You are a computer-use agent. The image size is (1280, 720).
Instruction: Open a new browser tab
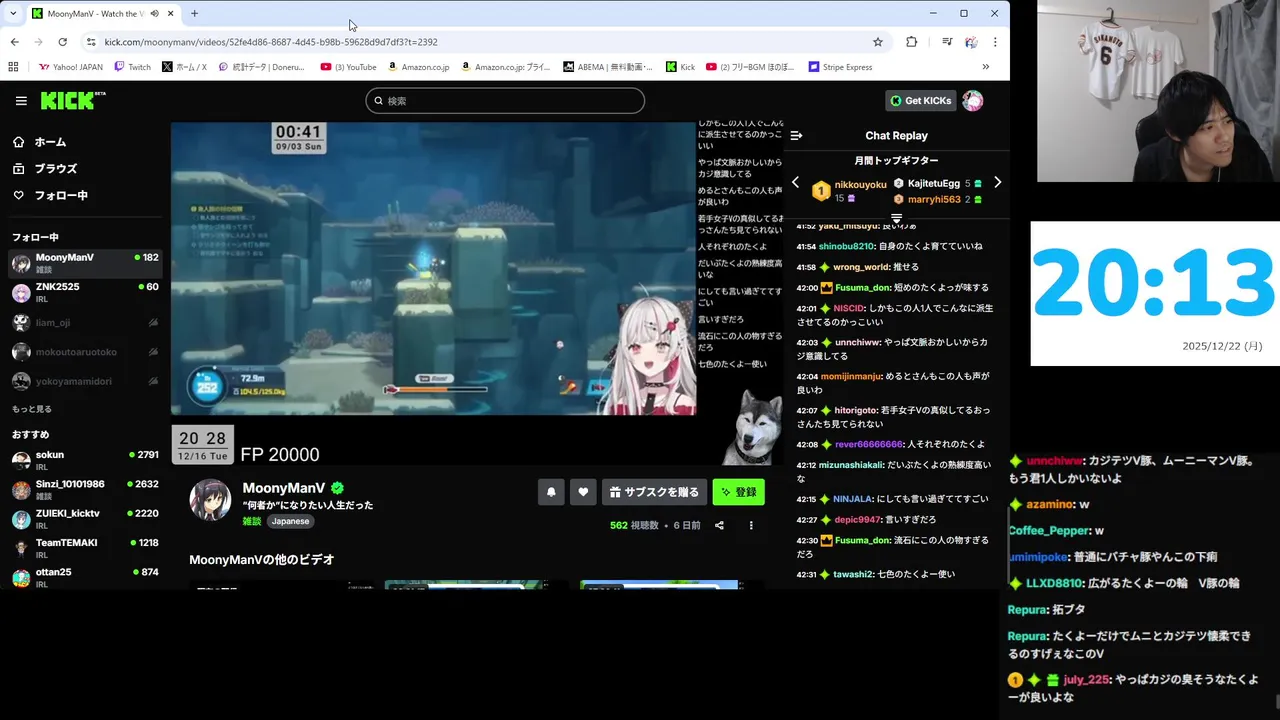coord(194,14)
